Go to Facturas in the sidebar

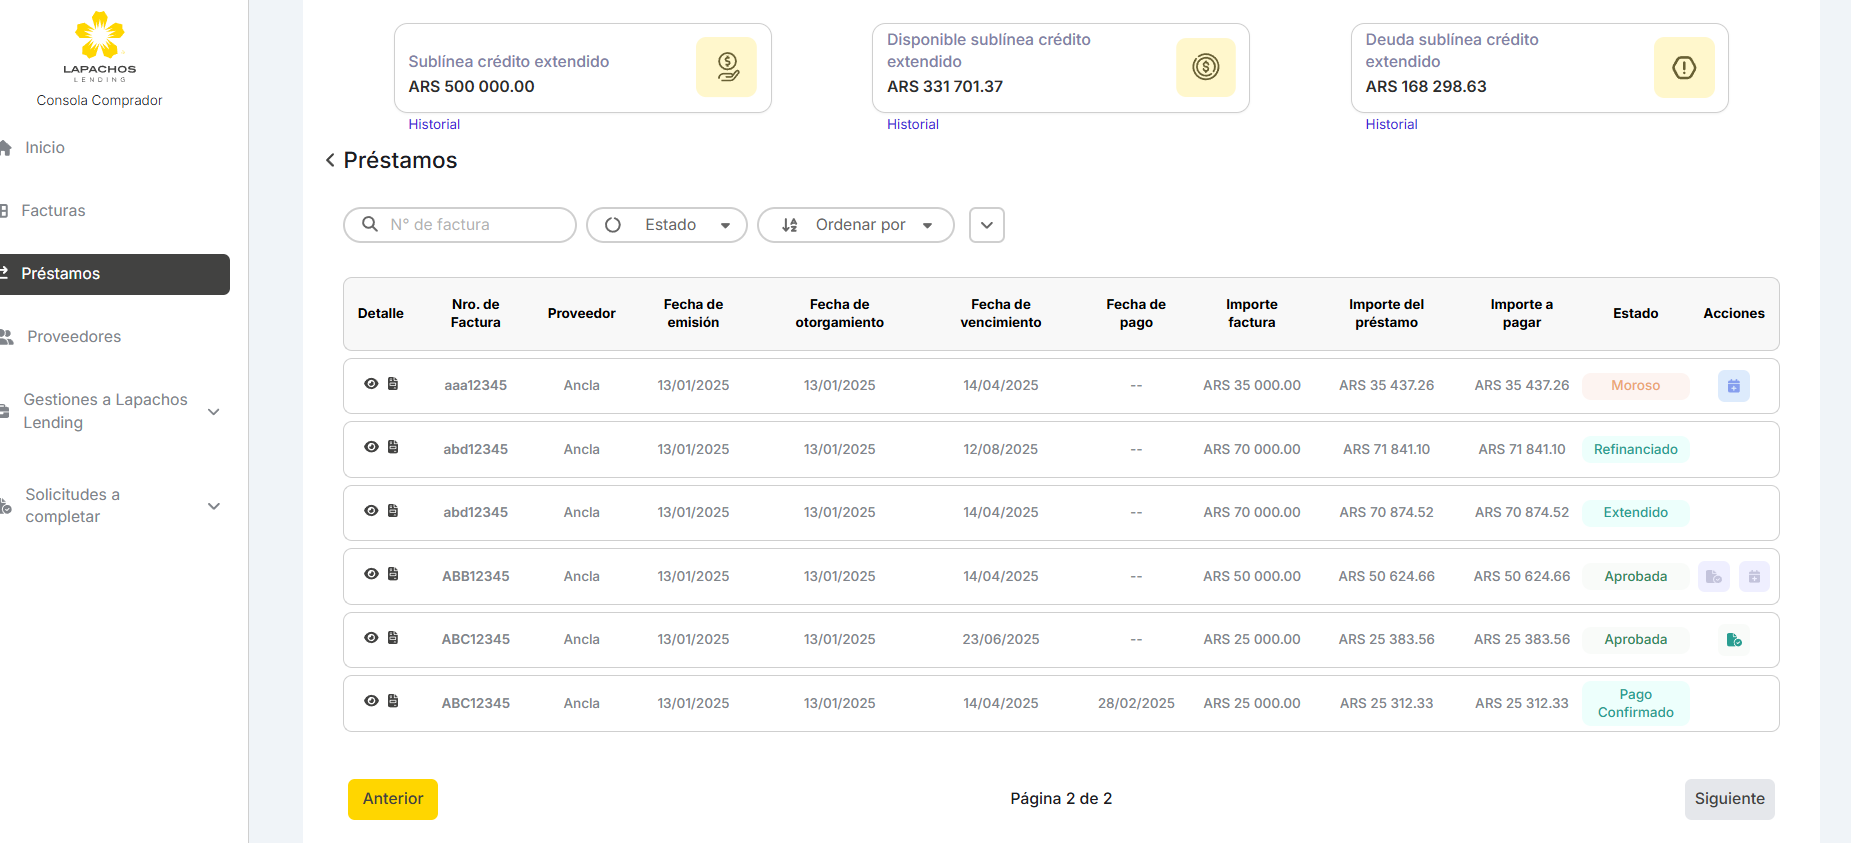point(53,211)
